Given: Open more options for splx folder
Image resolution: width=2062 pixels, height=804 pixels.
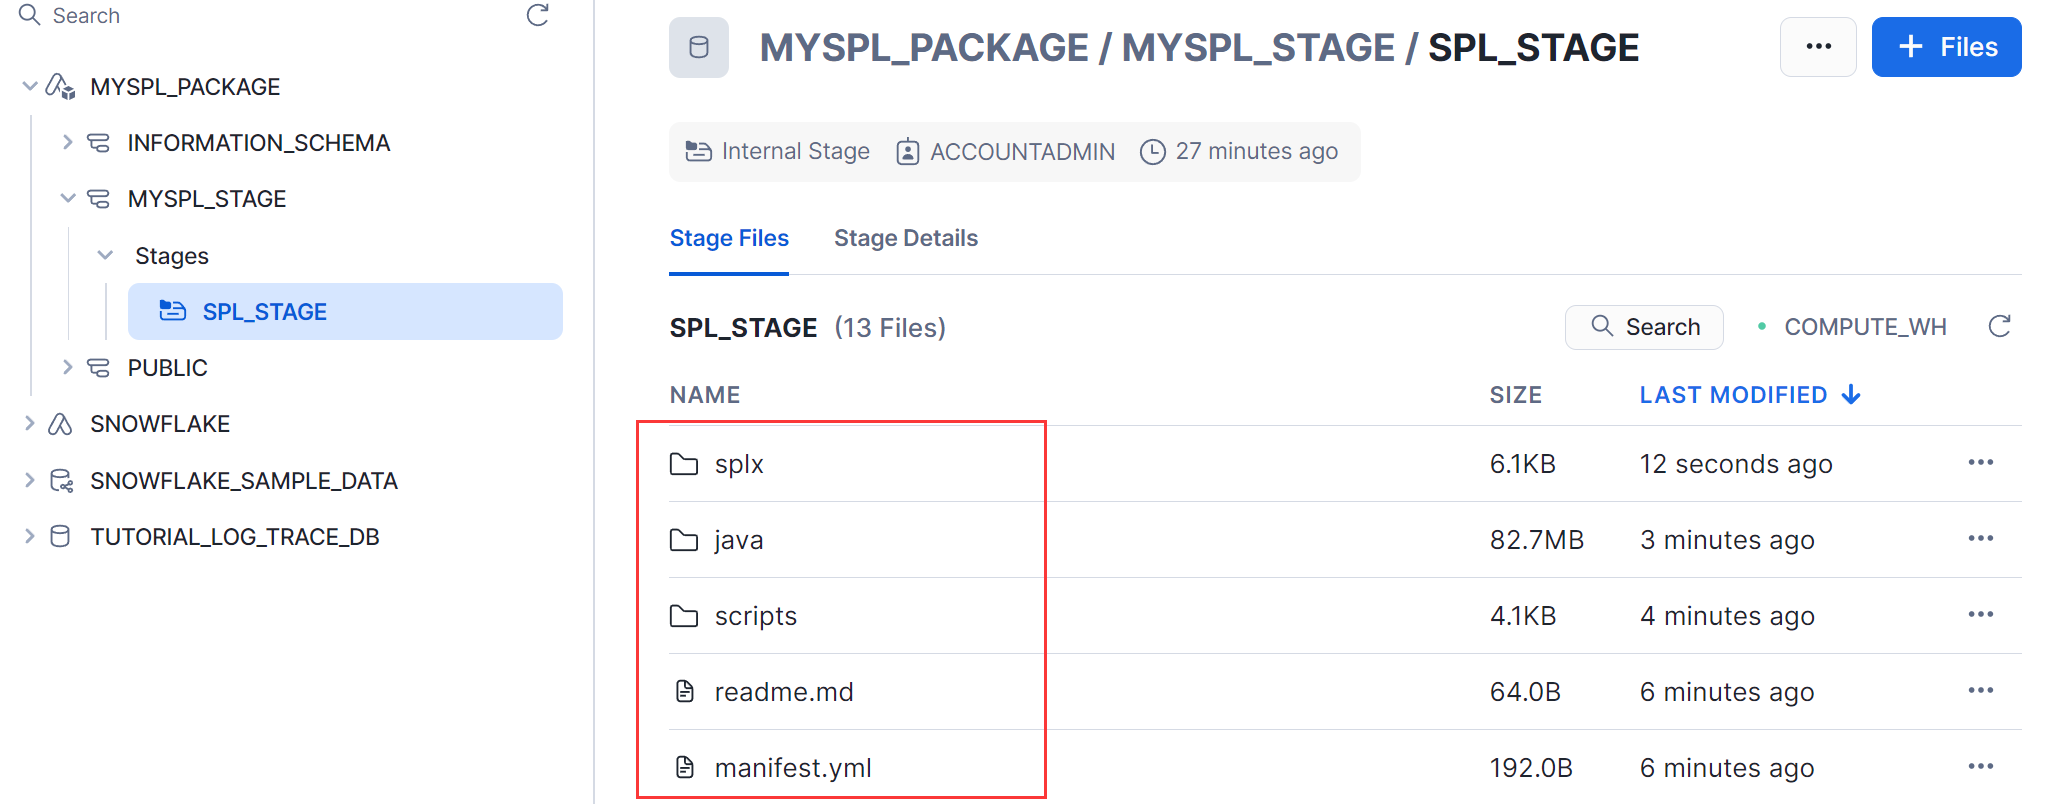Looking at the screenshot, I should [1980, 463].
